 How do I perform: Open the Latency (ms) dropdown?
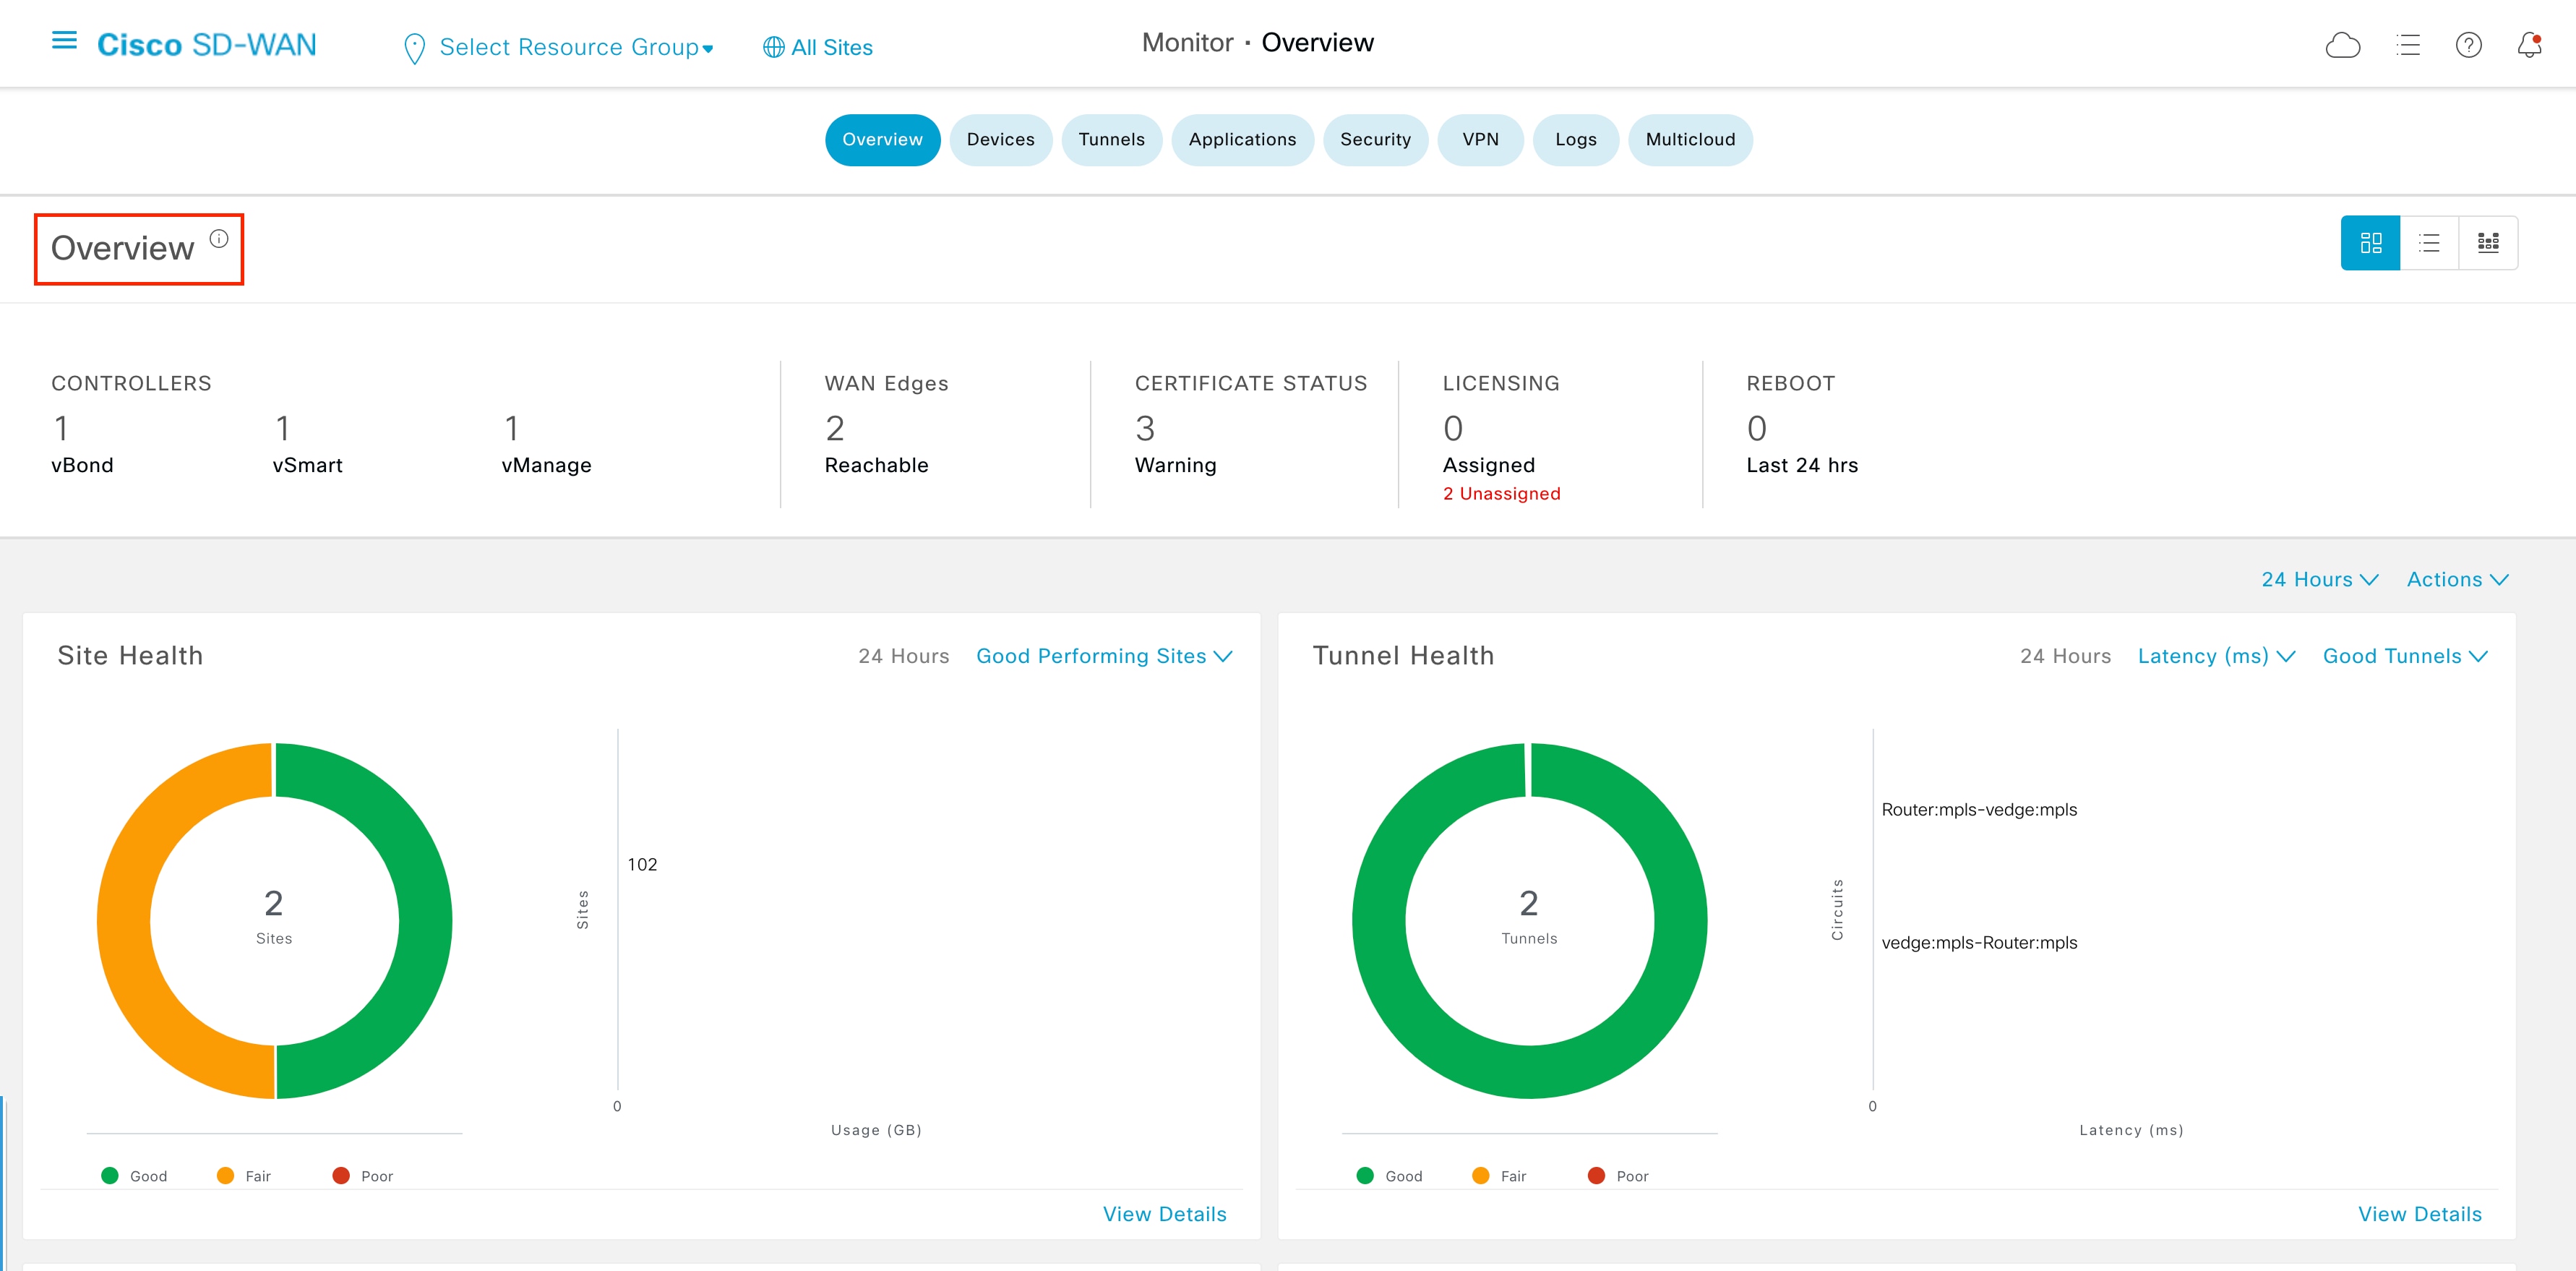click(2216, 656)
